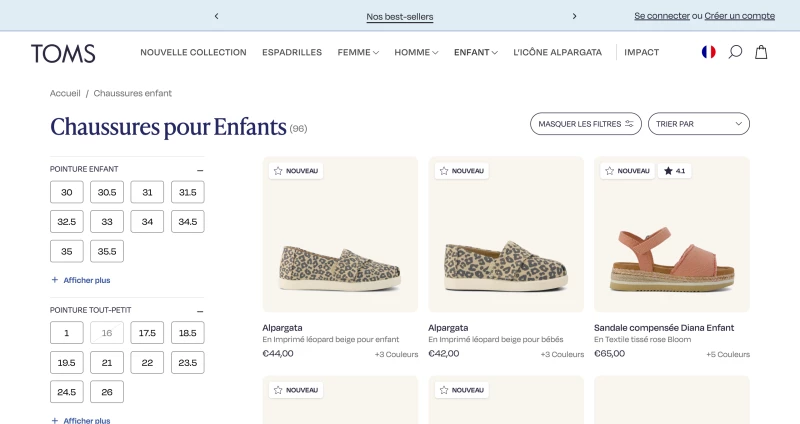Favorite star on second-row middle product
Image resolution: width=800 pixels, height=424 pixels.
[x=444, y=390]
